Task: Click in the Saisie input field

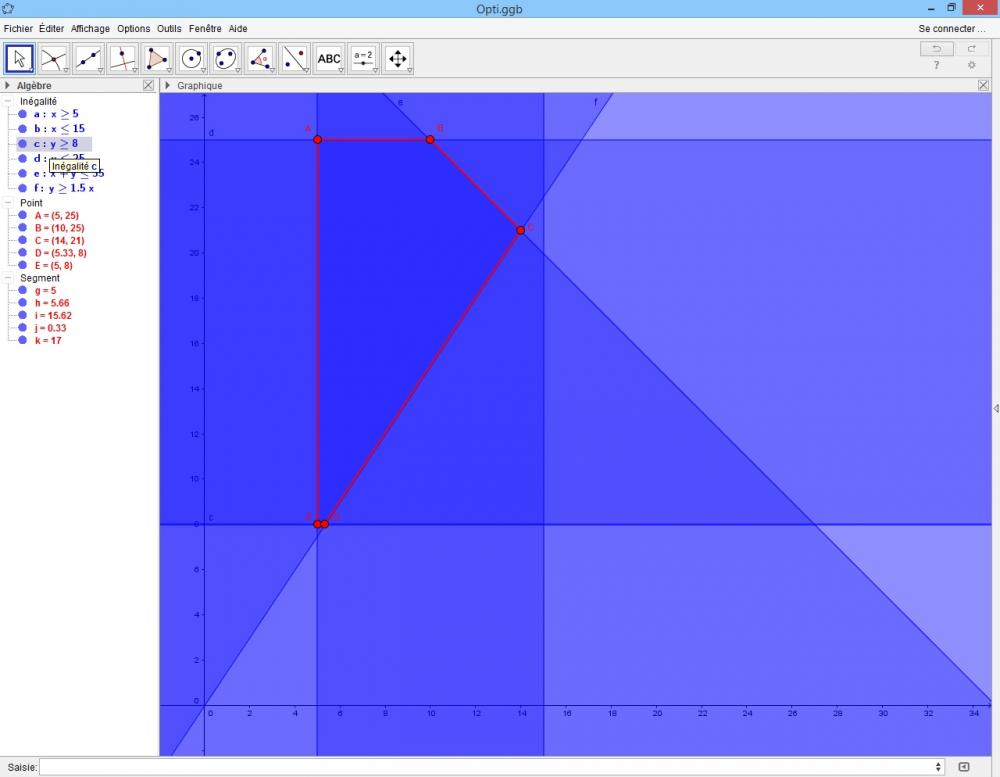Action: coord(486,767)
